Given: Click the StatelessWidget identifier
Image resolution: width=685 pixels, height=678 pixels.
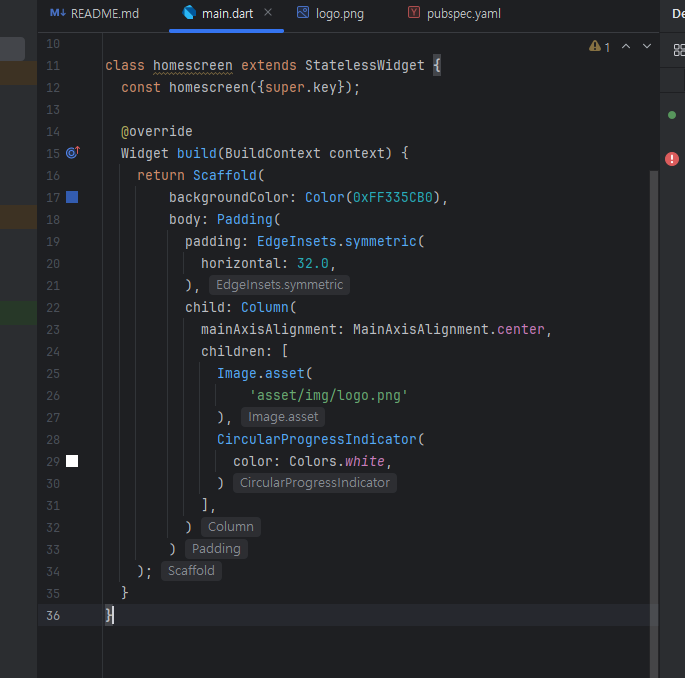Looking at the screenshot, I should pos(365,66).
